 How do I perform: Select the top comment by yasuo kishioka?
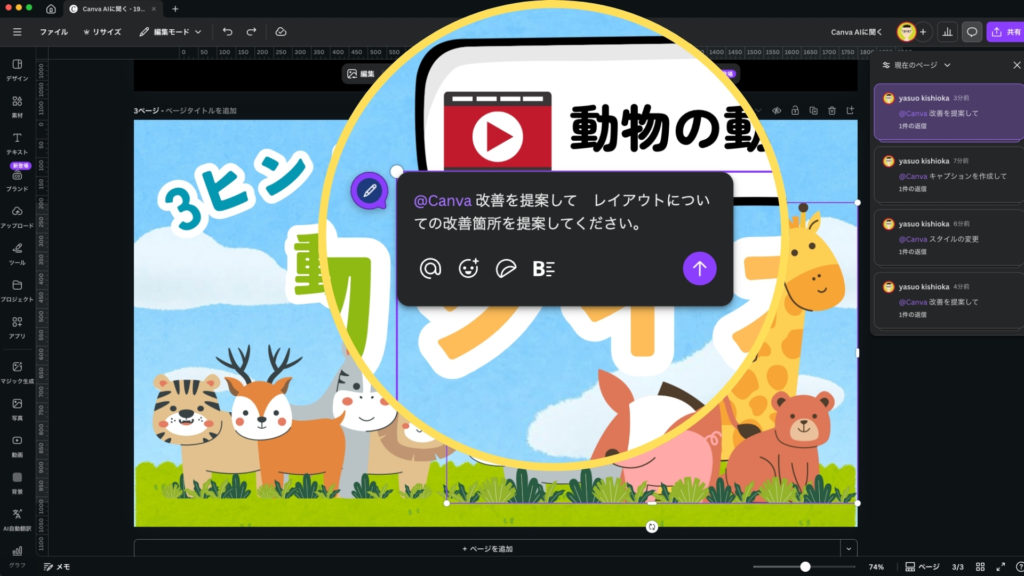coord(947,111)
